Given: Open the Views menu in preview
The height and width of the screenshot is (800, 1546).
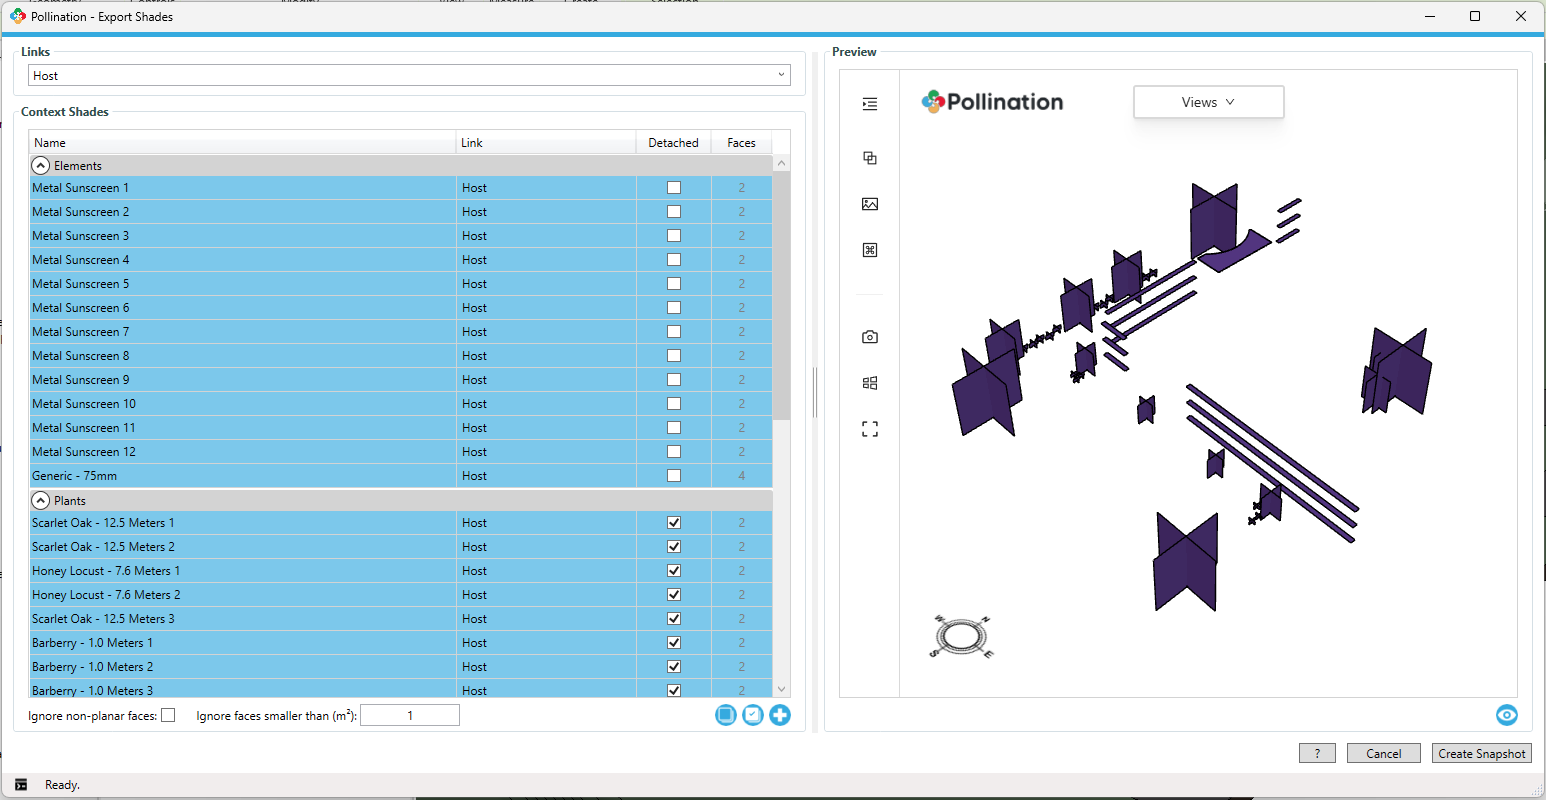Looking at the screenshot, I should (1208, 102).
